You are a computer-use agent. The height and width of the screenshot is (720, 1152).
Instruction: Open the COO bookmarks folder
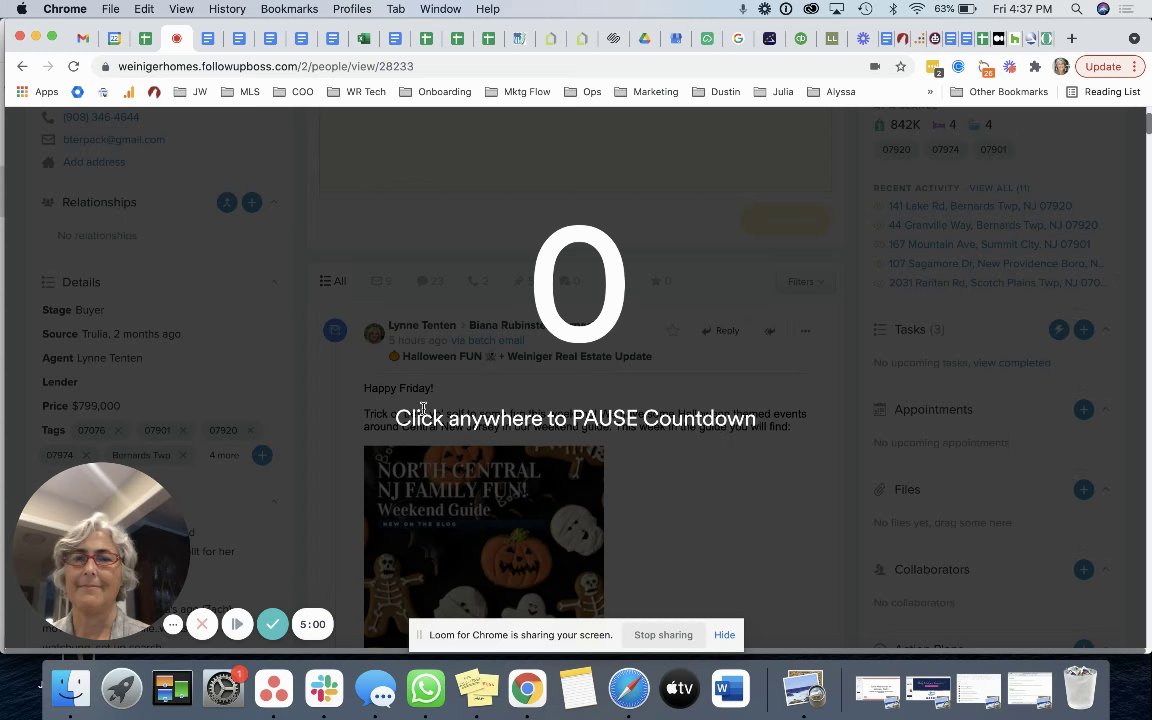pos(293,92)
